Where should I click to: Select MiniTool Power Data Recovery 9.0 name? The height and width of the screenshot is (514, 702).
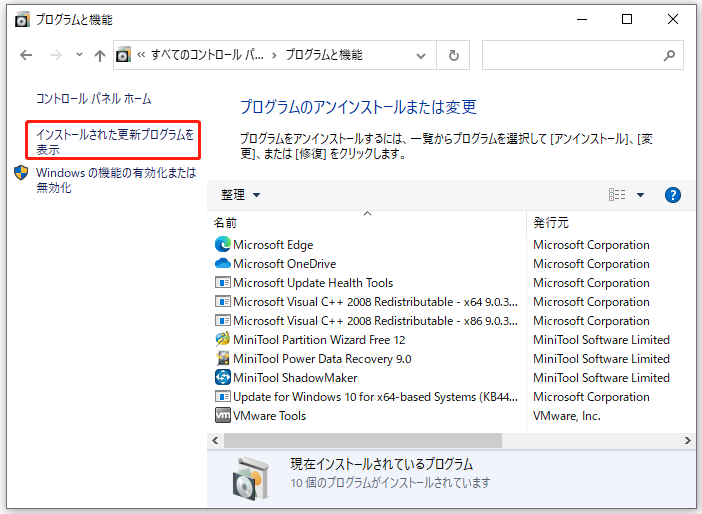point(322,359)
